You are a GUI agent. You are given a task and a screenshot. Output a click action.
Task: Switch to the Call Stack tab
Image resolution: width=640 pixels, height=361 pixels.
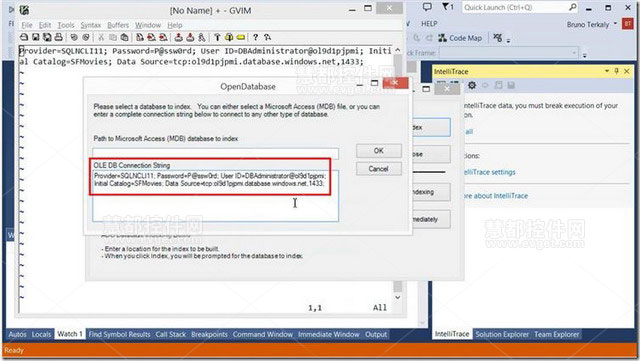coord(170,334)
